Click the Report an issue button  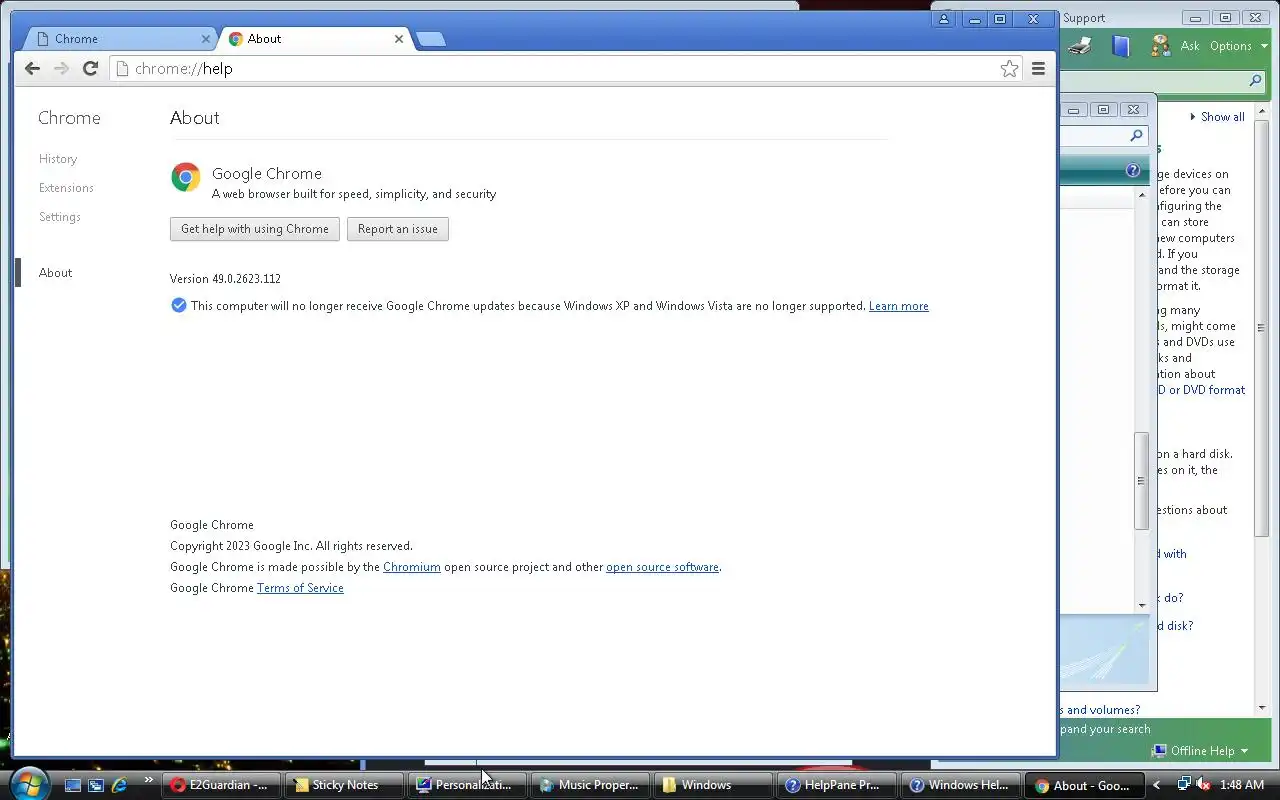click(x=398, y=229)
